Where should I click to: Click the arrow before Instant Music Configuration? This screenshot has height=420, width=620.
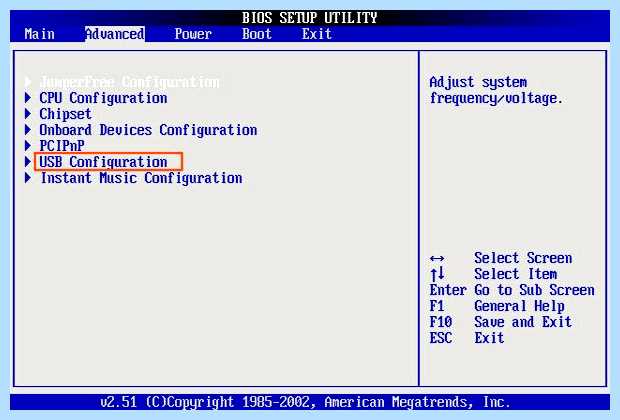tap(28, 178)
